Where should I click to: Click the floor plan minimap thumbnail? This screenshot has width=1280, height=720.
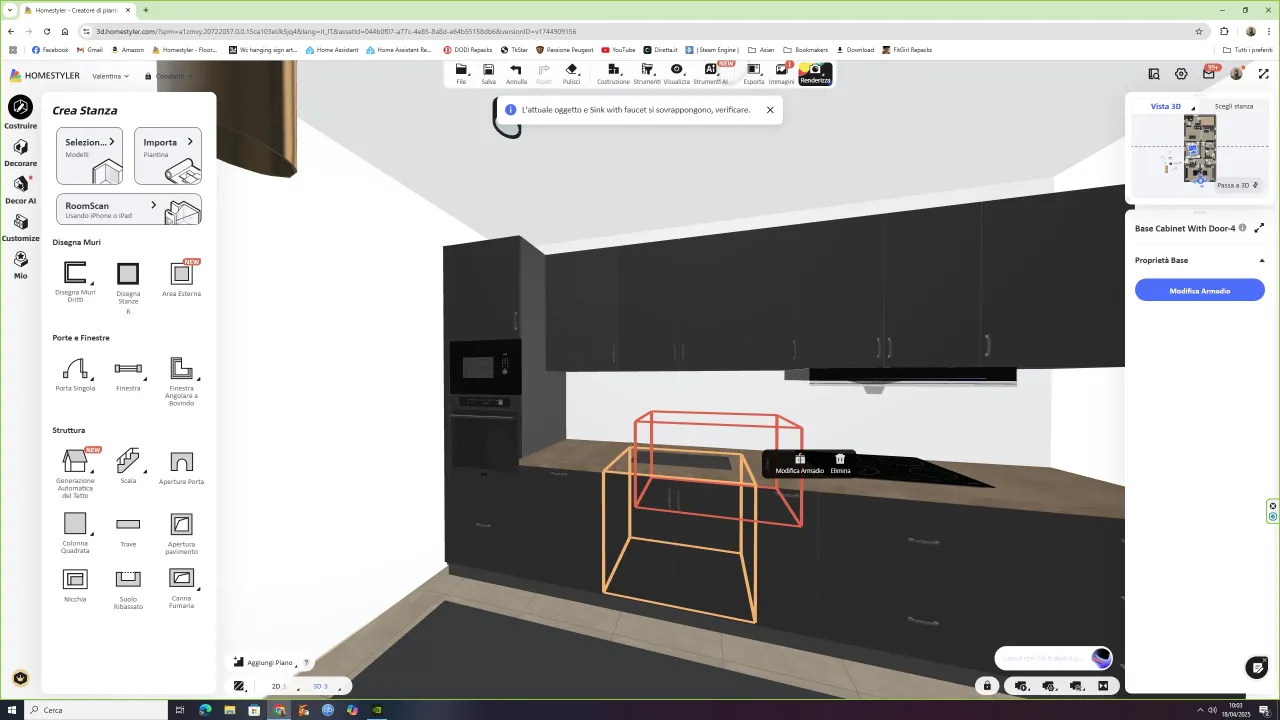1200,147
